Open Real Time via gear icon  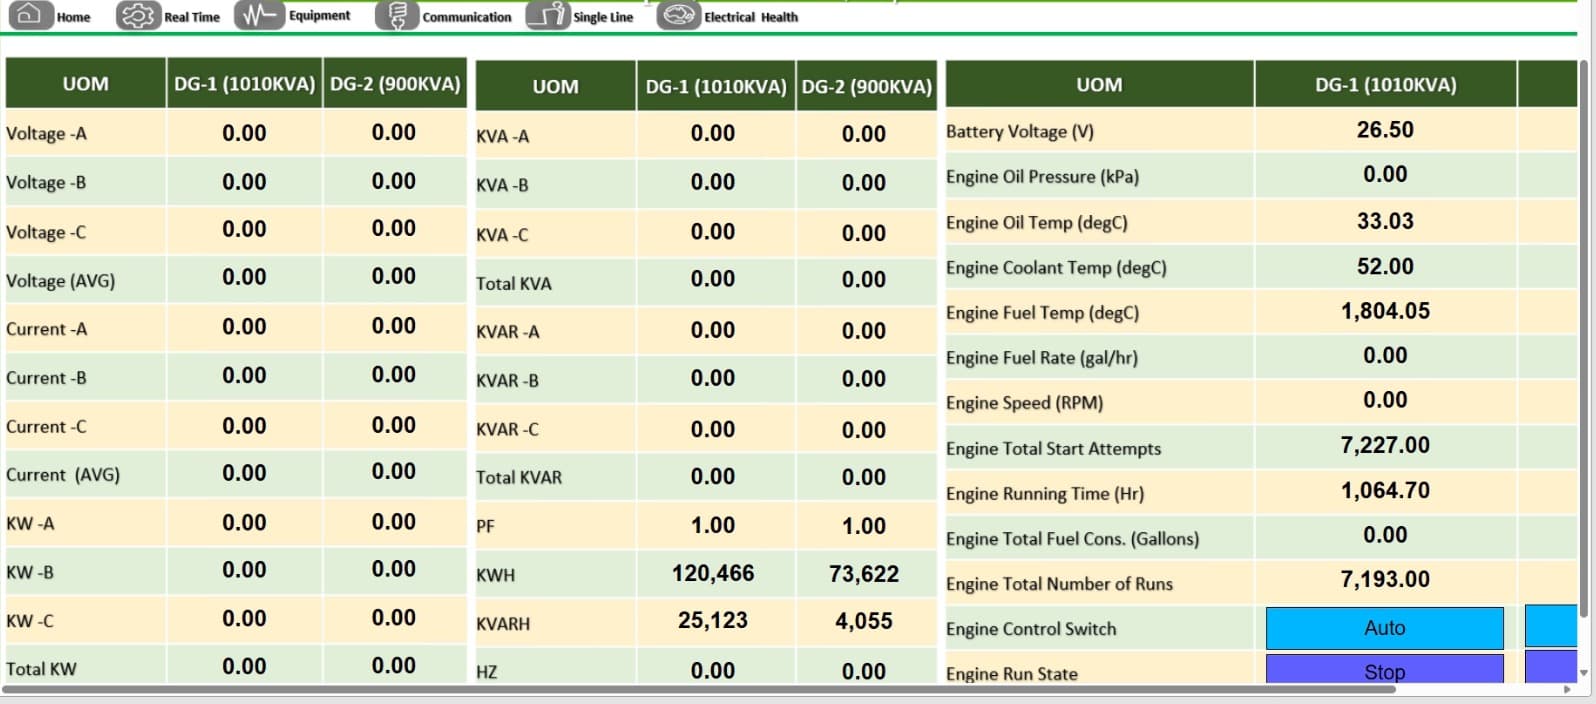click(x=138, y=16)
